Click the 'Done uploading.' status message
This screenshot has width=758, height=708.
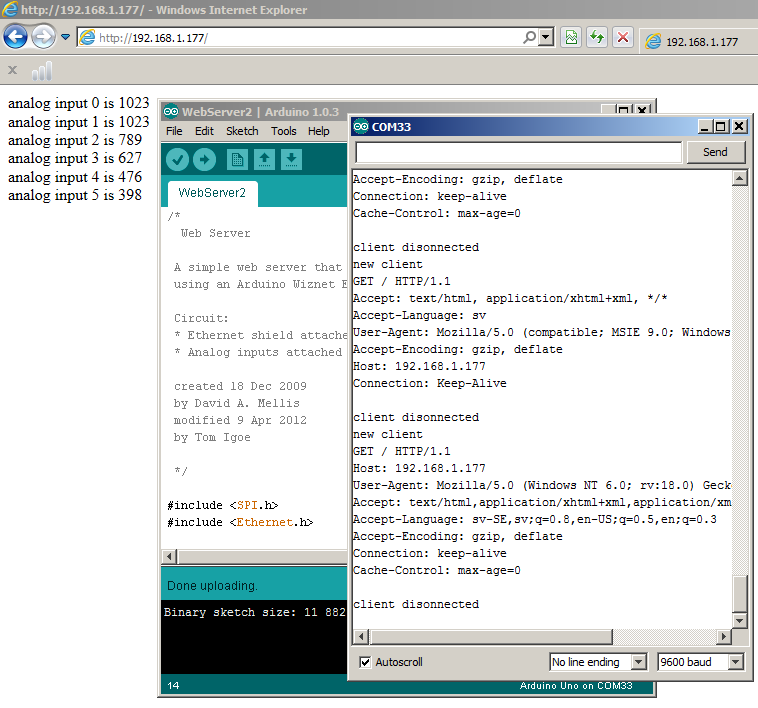(212, 586)
